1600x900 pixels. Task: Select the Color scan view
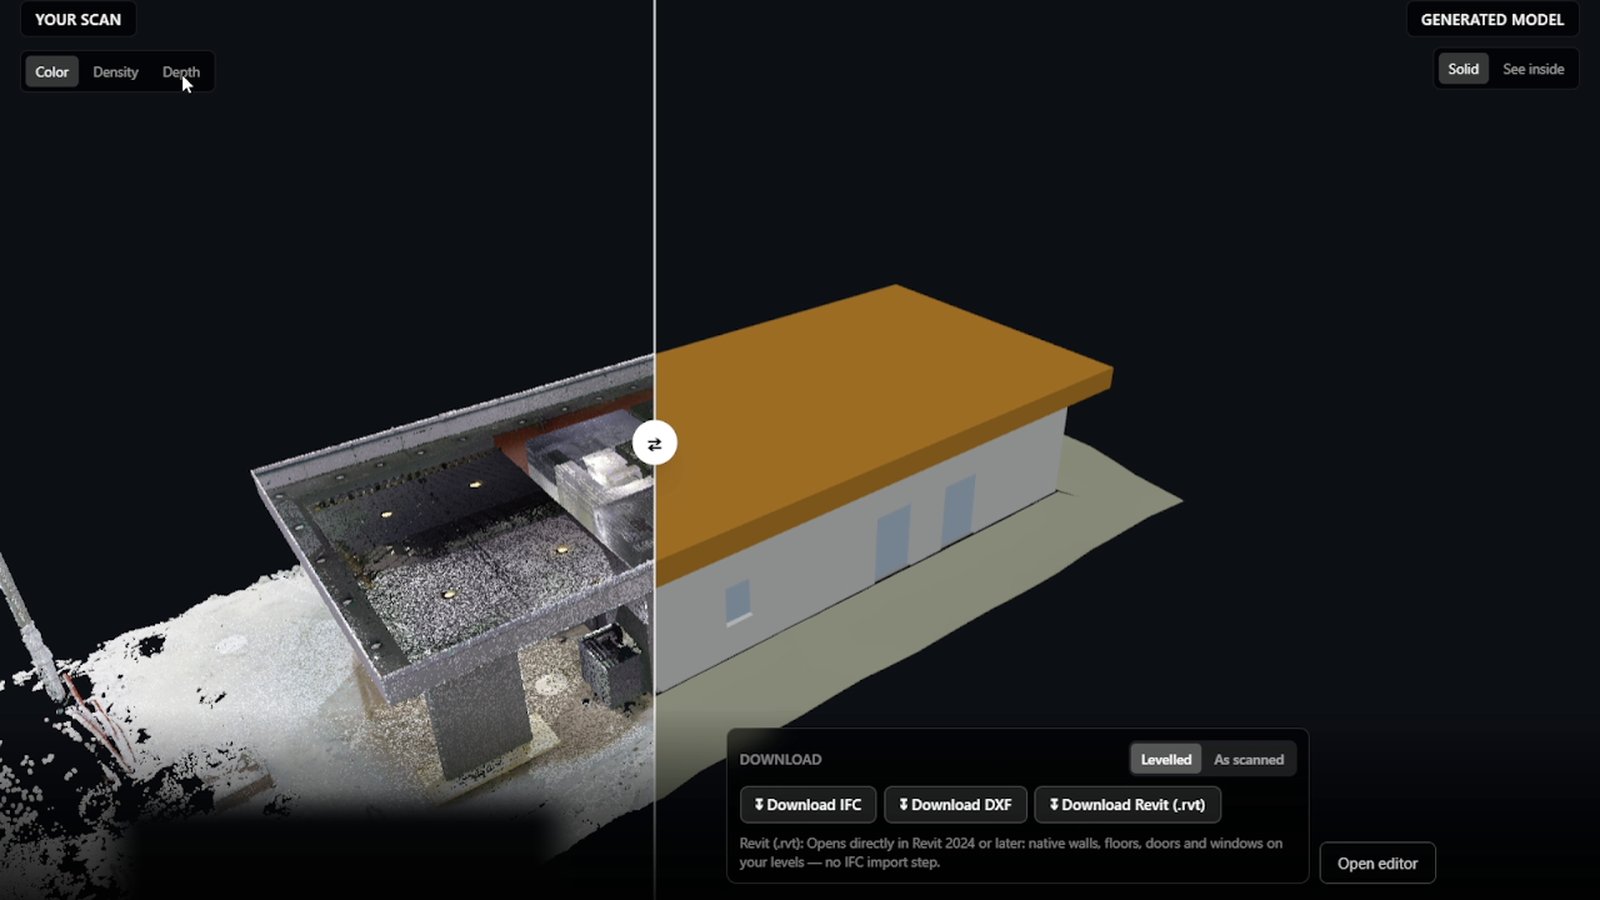click(52, 72)
